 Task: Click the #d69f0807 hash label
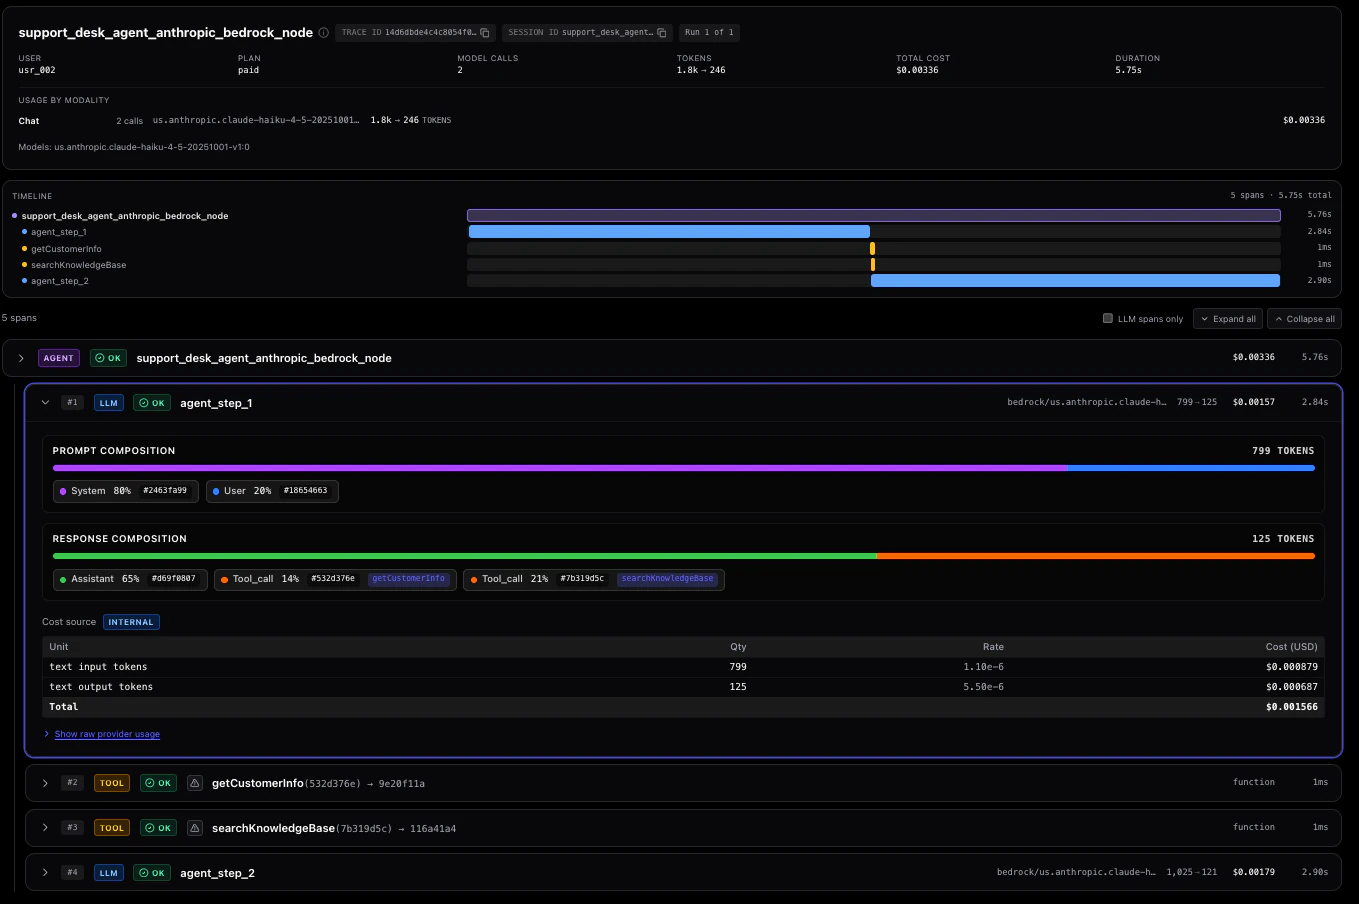pyautogui.click(x=174, y=579)
